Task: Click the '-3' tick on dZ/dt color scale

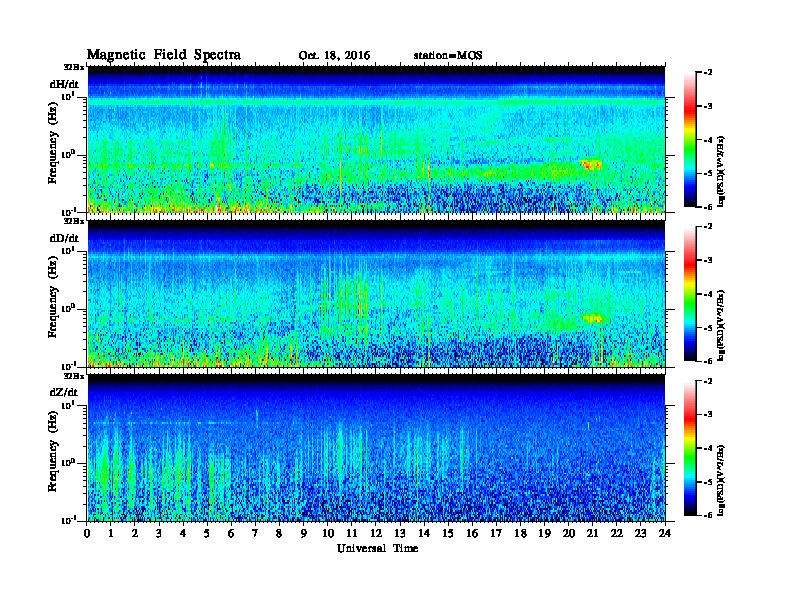Action: [x=708, y=415]
